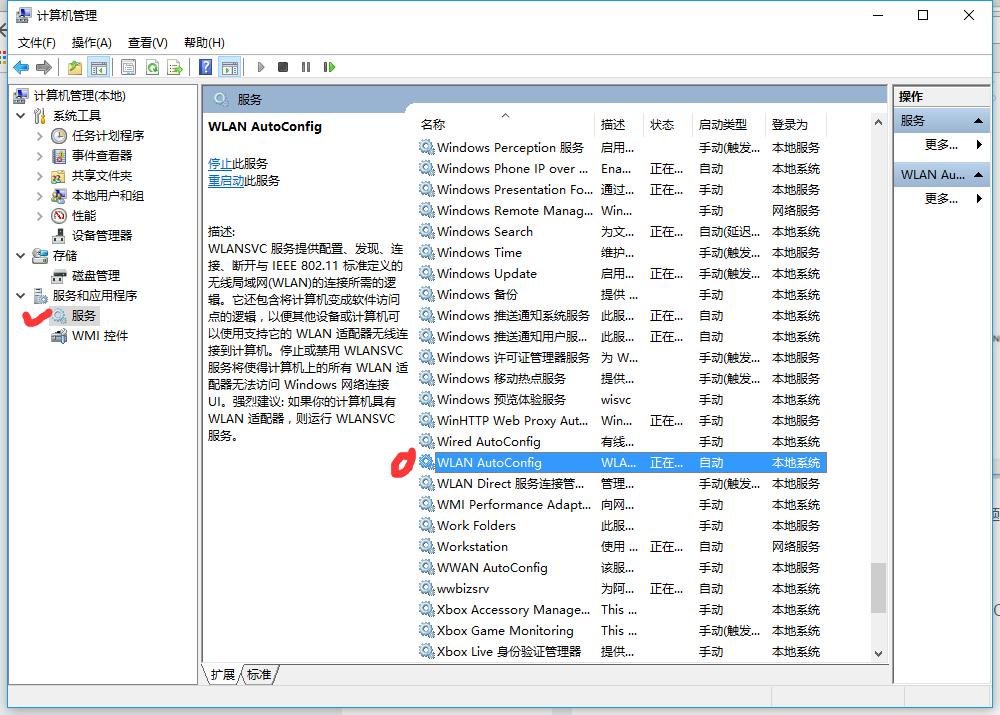The image size is (1000, 715).
Task: Click the Back arrow toolbar icon
Action: pyautogui.click(x=20, y=67)
